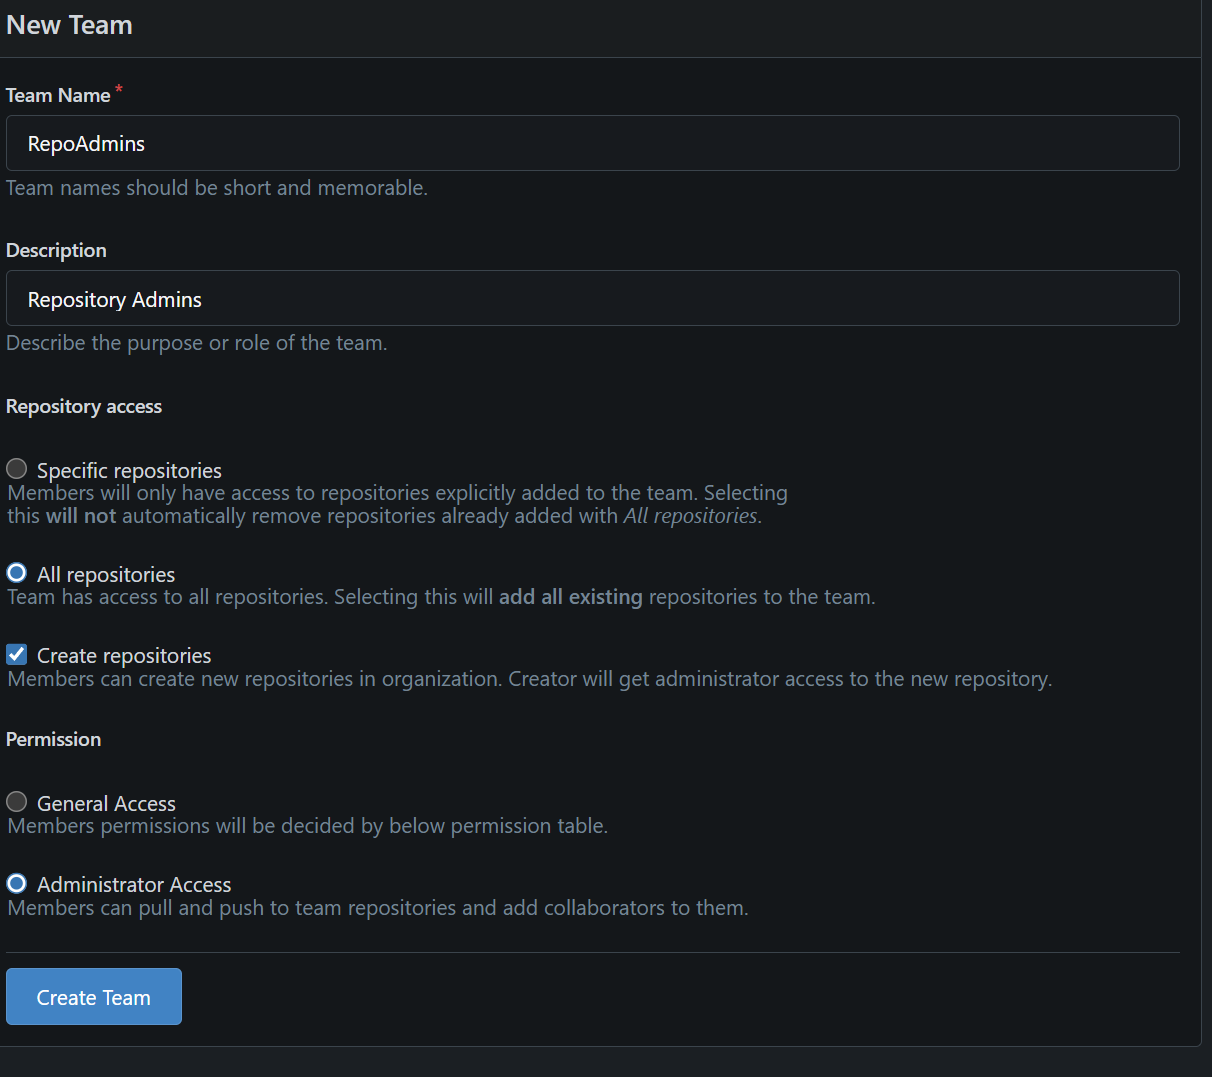The image size is (1212, 1077).
Task: Click the Team Name input field
Action: pos(592,143)
